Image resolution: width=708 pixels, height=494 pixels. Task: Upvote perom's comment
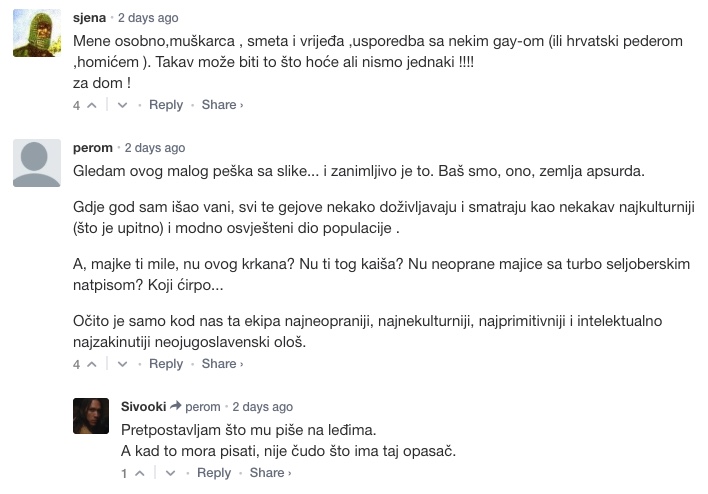click(x=92, y=365)
